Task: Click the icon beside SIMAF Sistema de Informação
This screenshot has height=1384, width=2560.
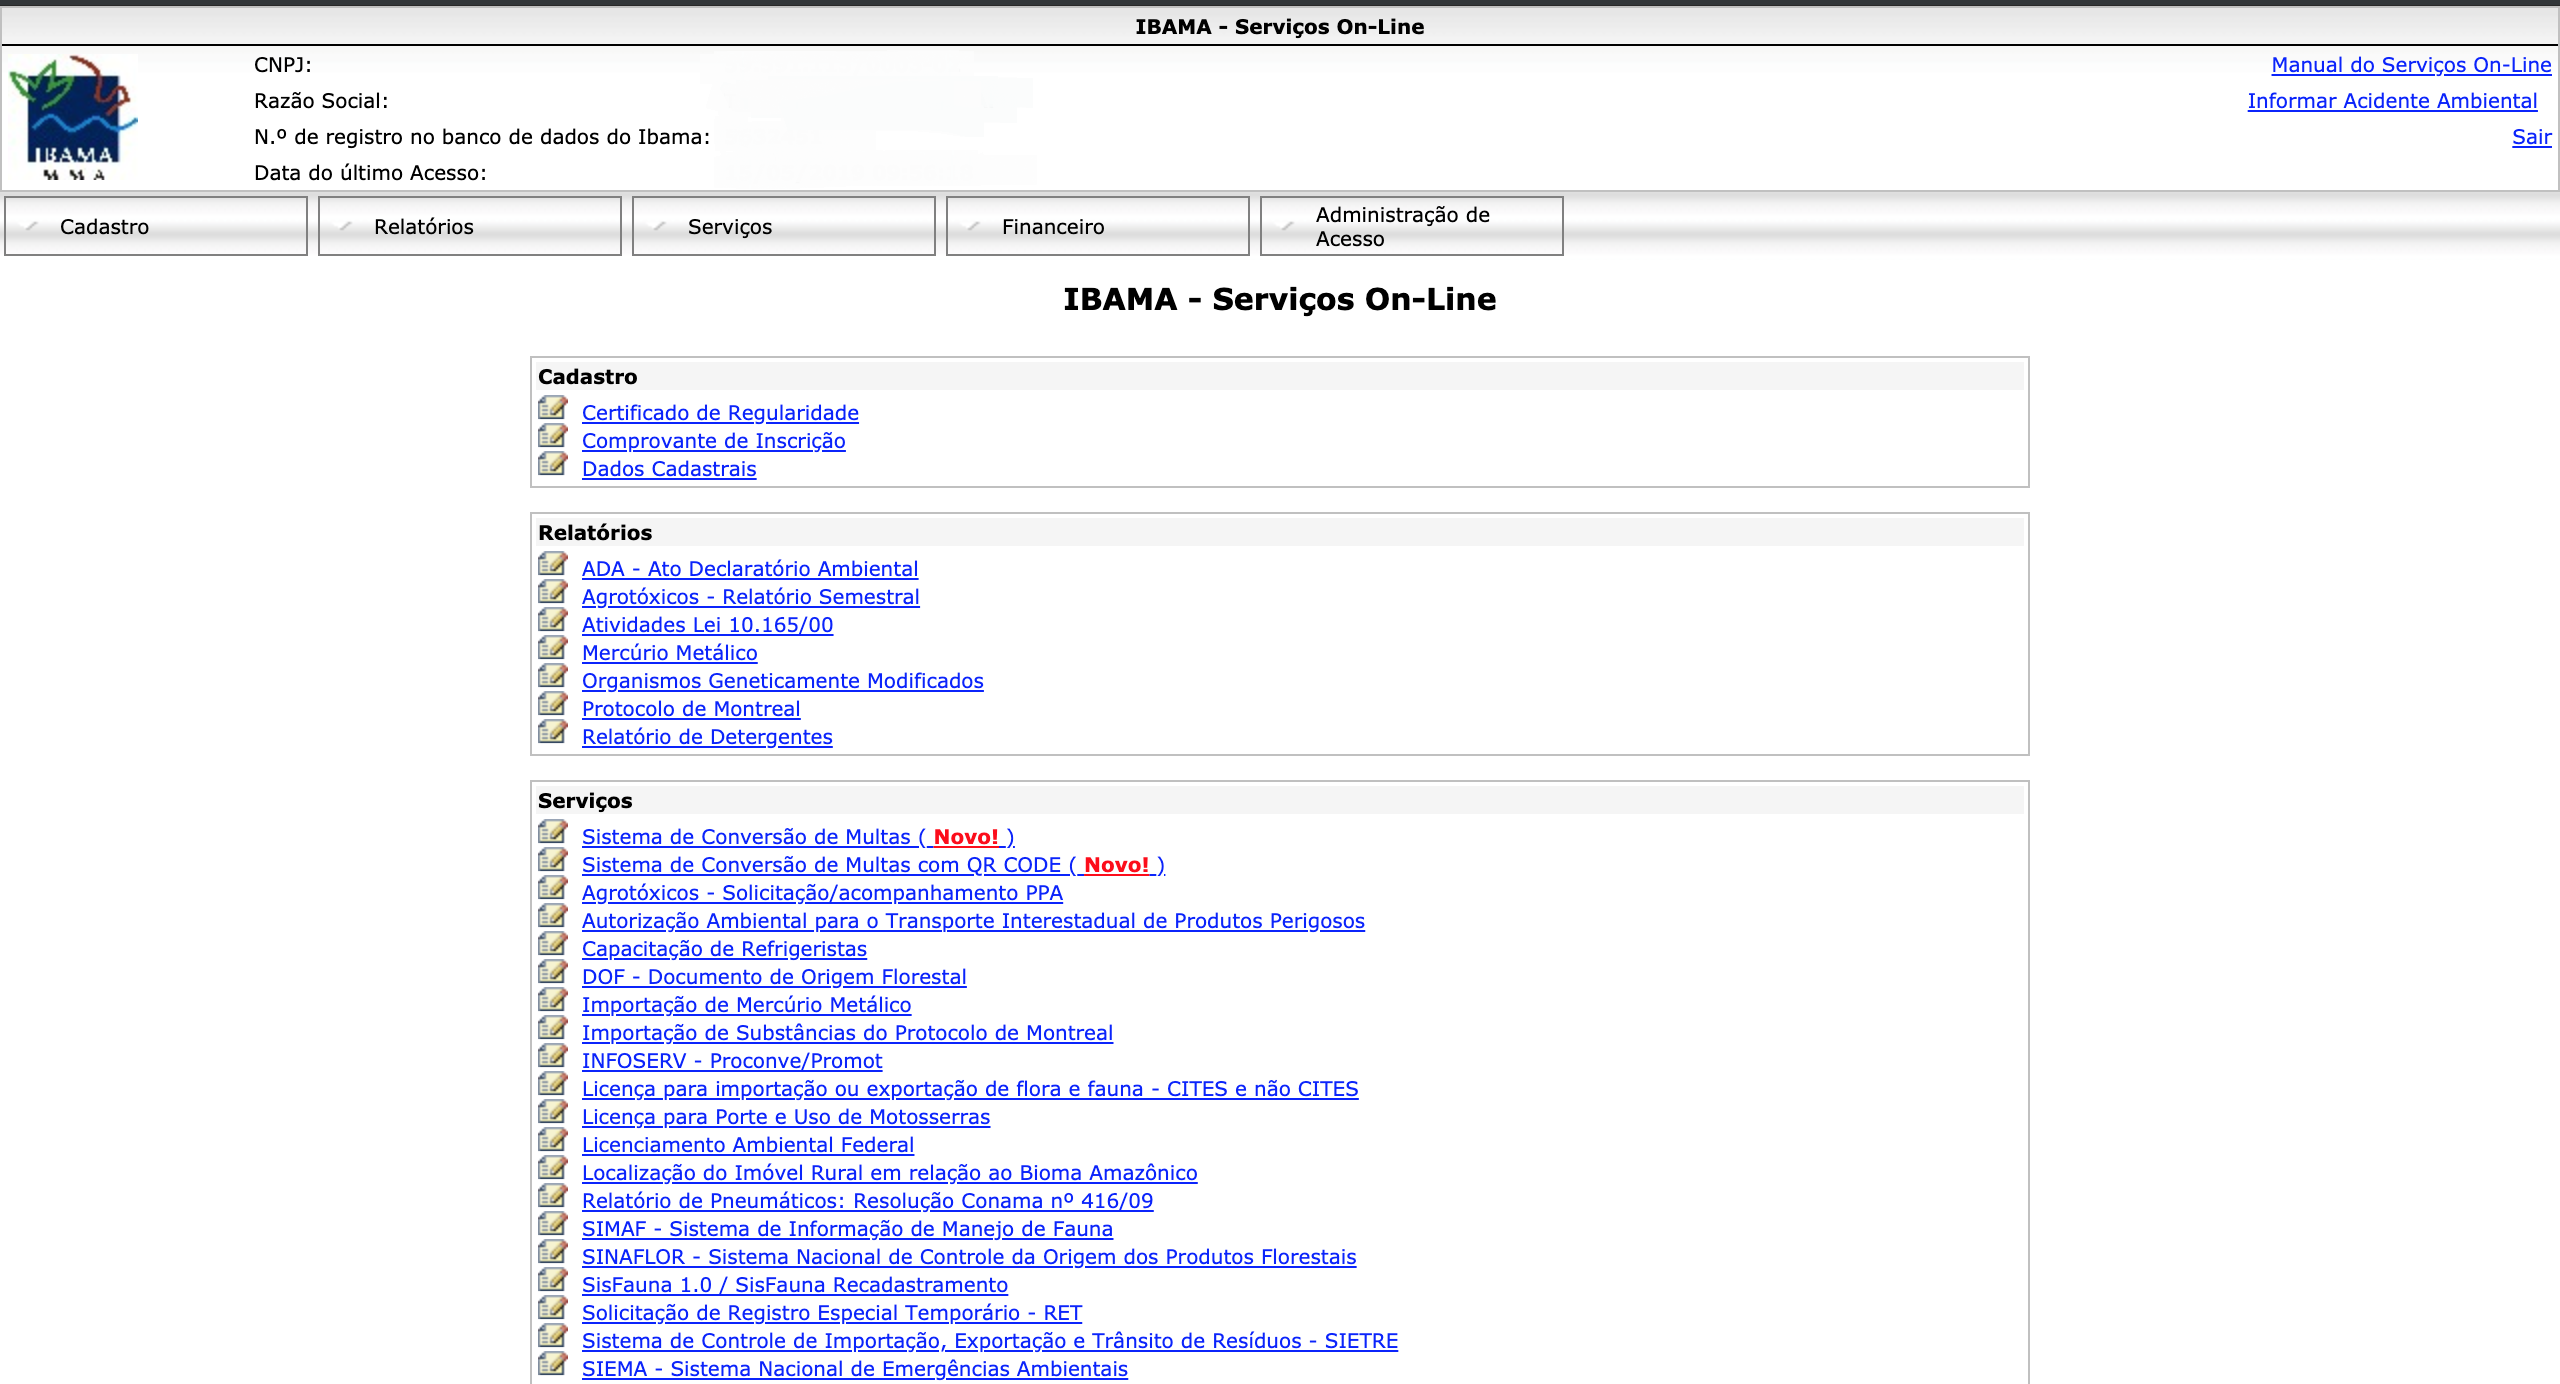Action: tap(553, 1224)
